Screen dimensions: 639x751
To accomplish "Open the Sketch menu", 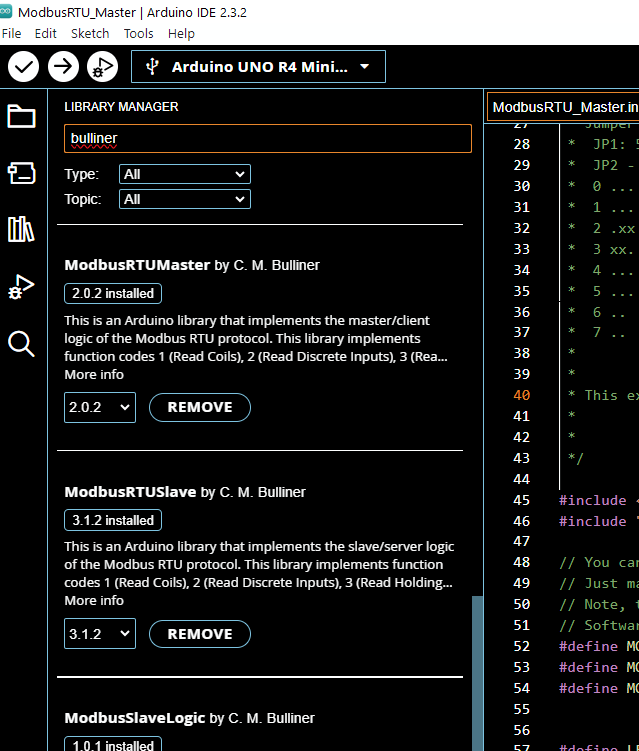I will (x=90, y=34).
